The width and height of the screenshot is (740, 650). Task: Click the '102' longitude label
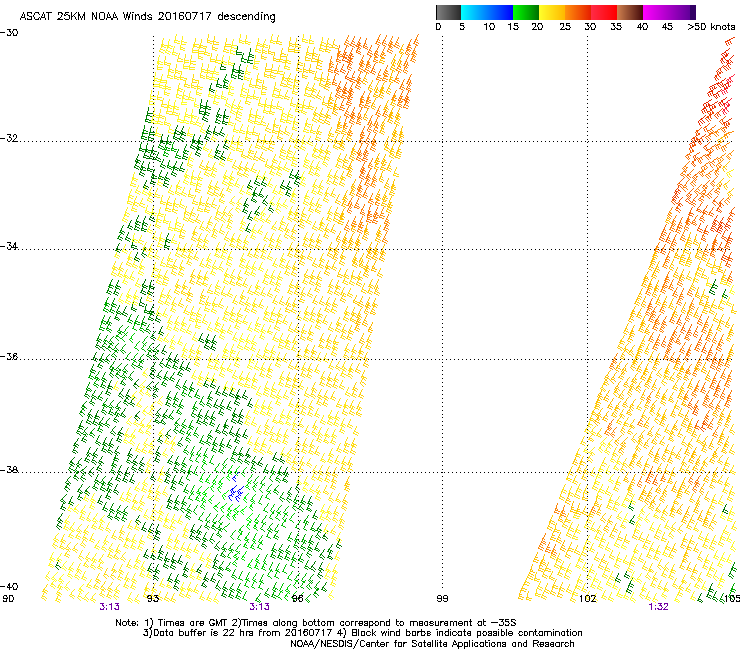(x=588, y=599)
